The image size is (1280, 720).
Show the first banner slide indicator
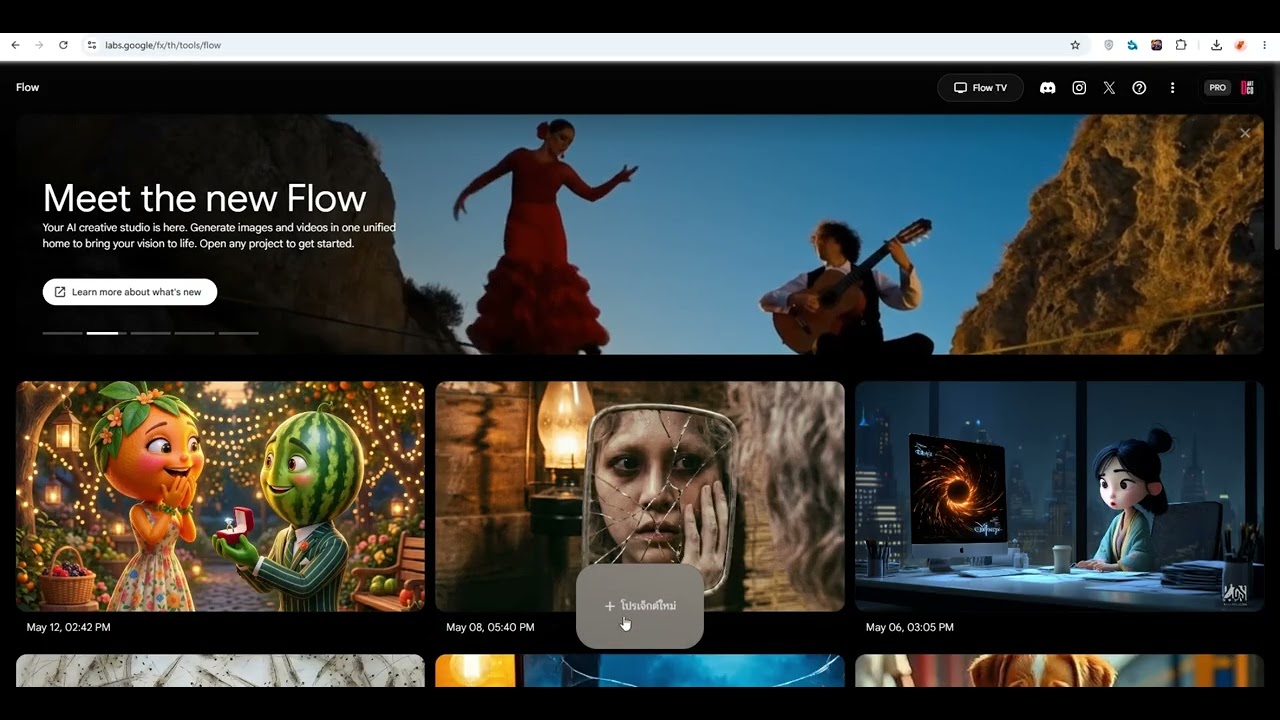pos(62,333)
